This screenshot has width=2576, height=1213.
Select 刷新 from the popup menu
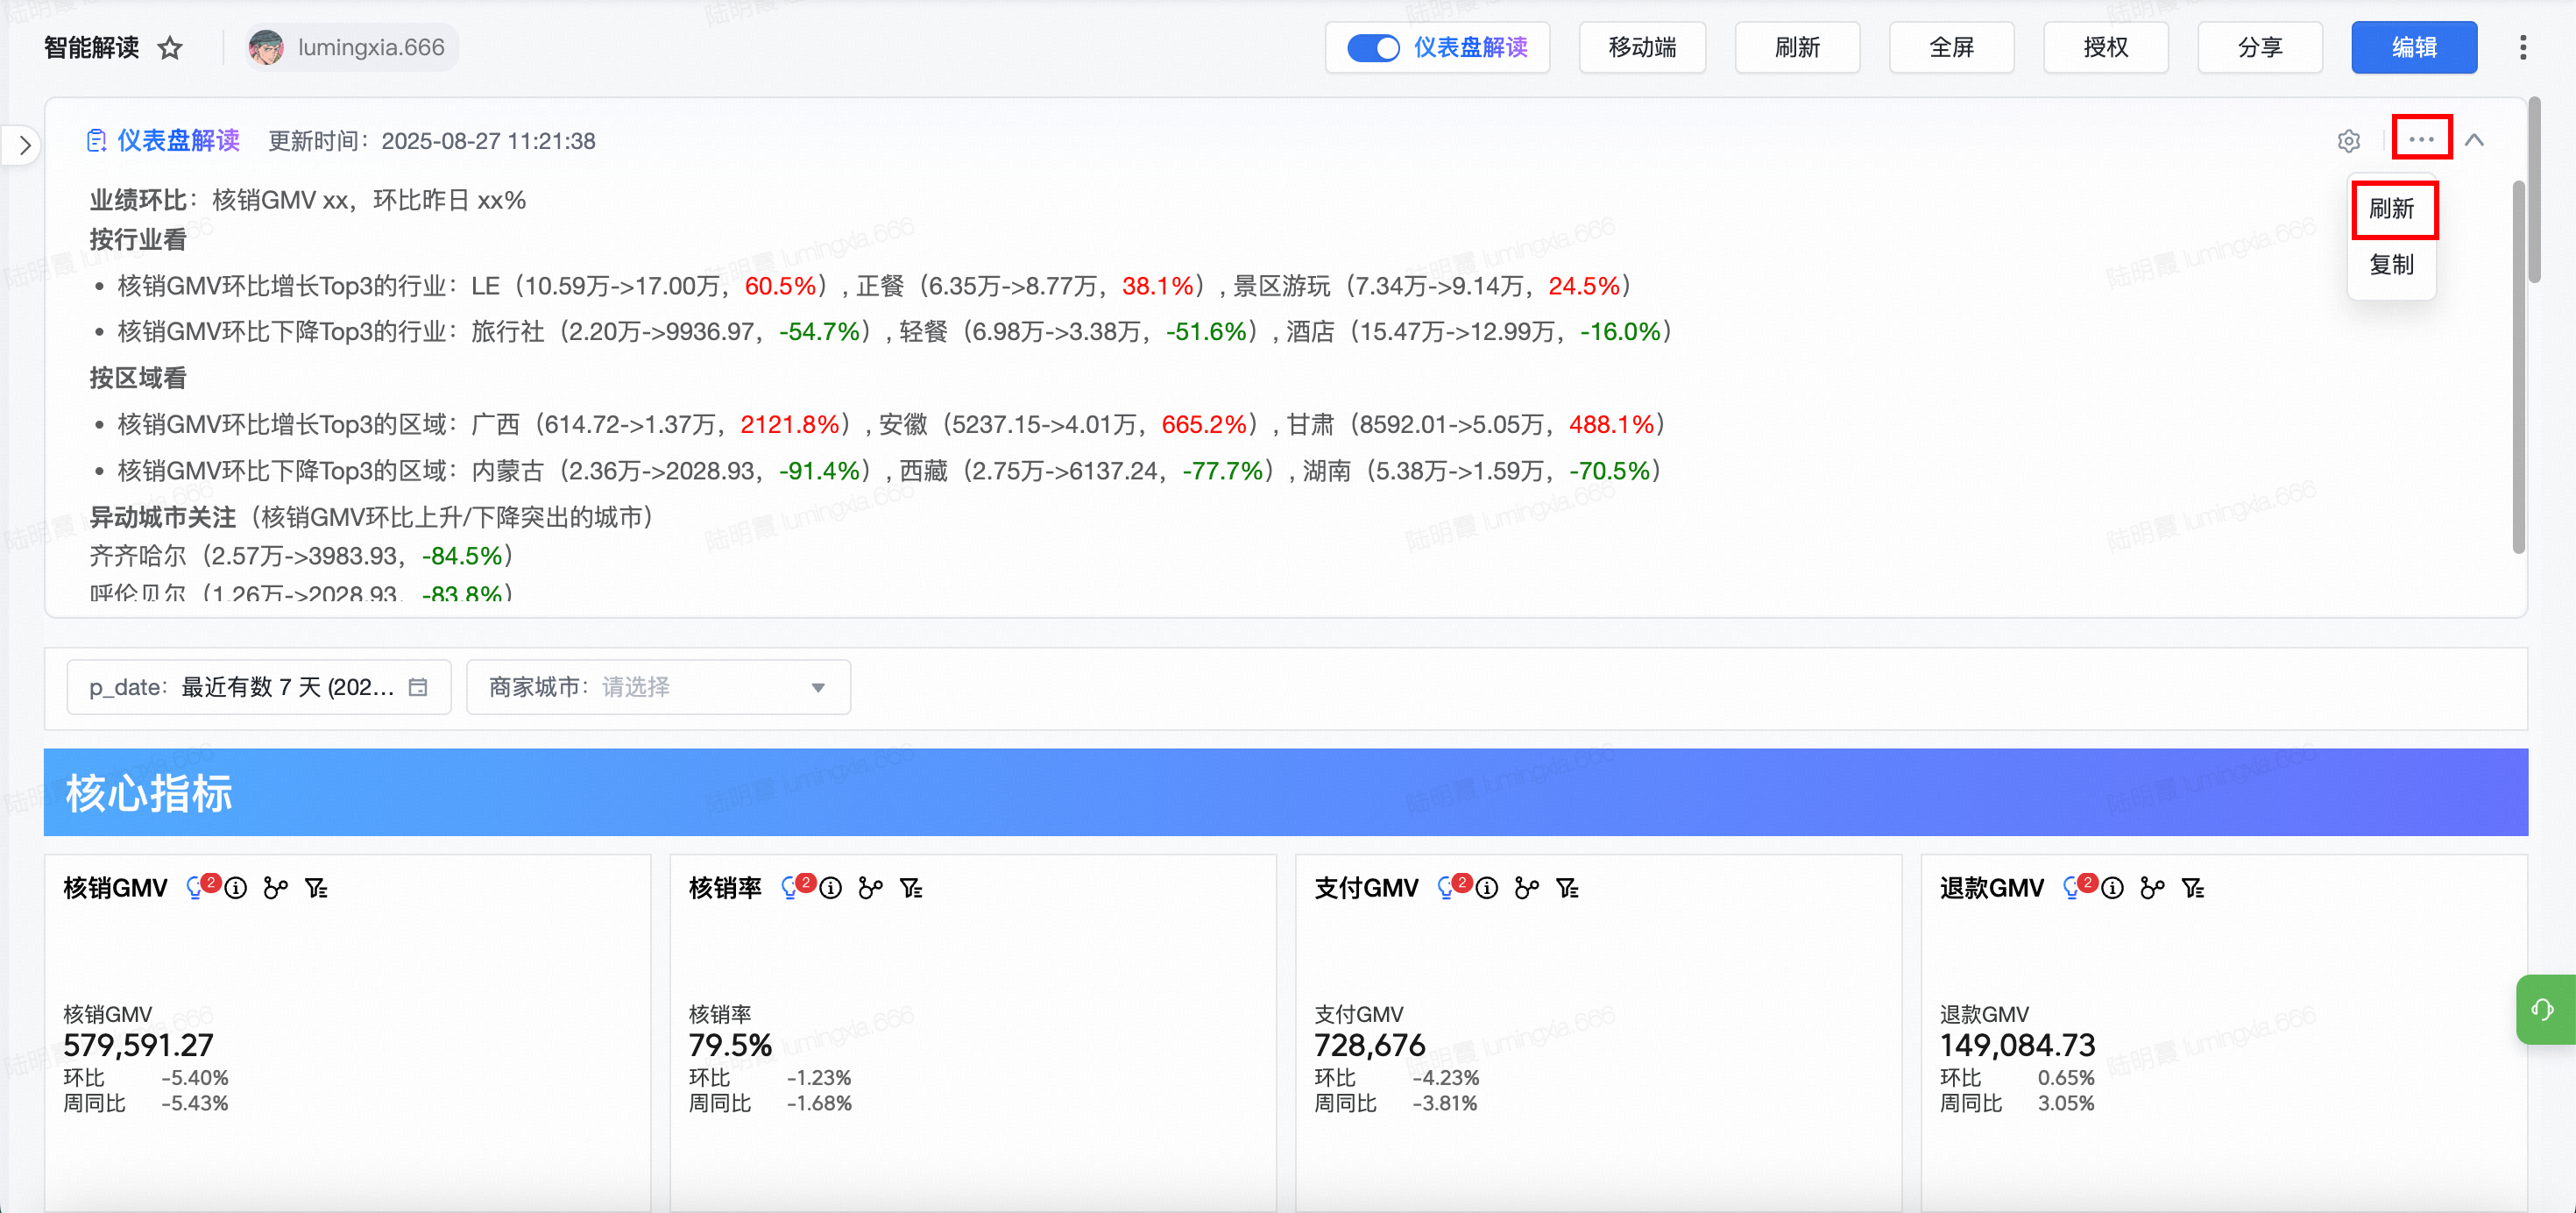tap(2392, 209)
